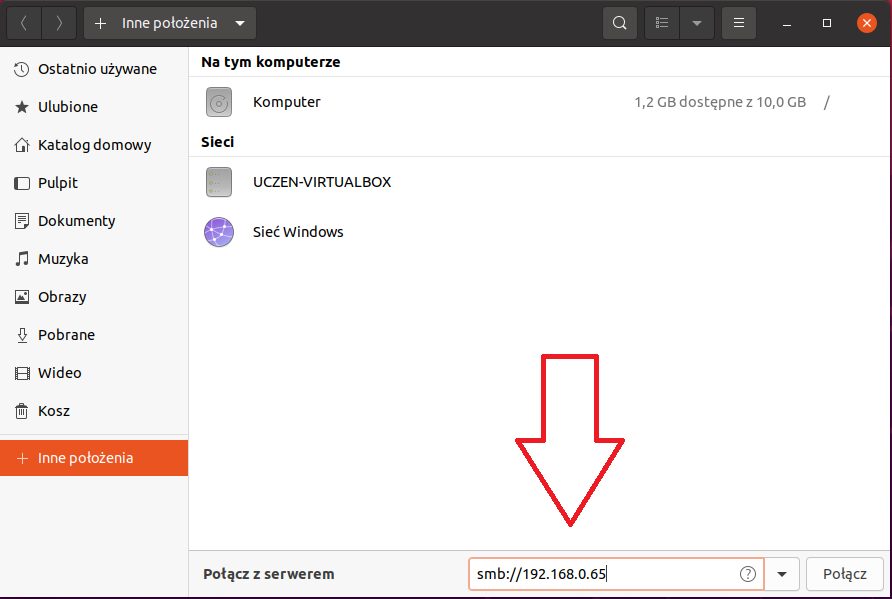Click the purple Sieć Windows globe icon

click(219, 232)
